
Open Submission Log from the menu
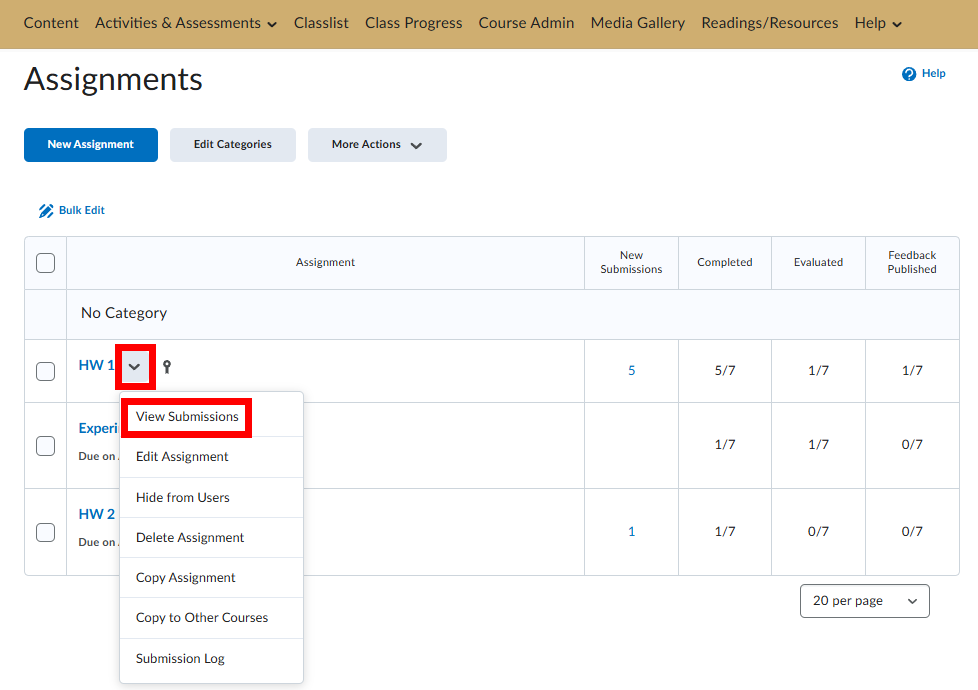[180, 659]
